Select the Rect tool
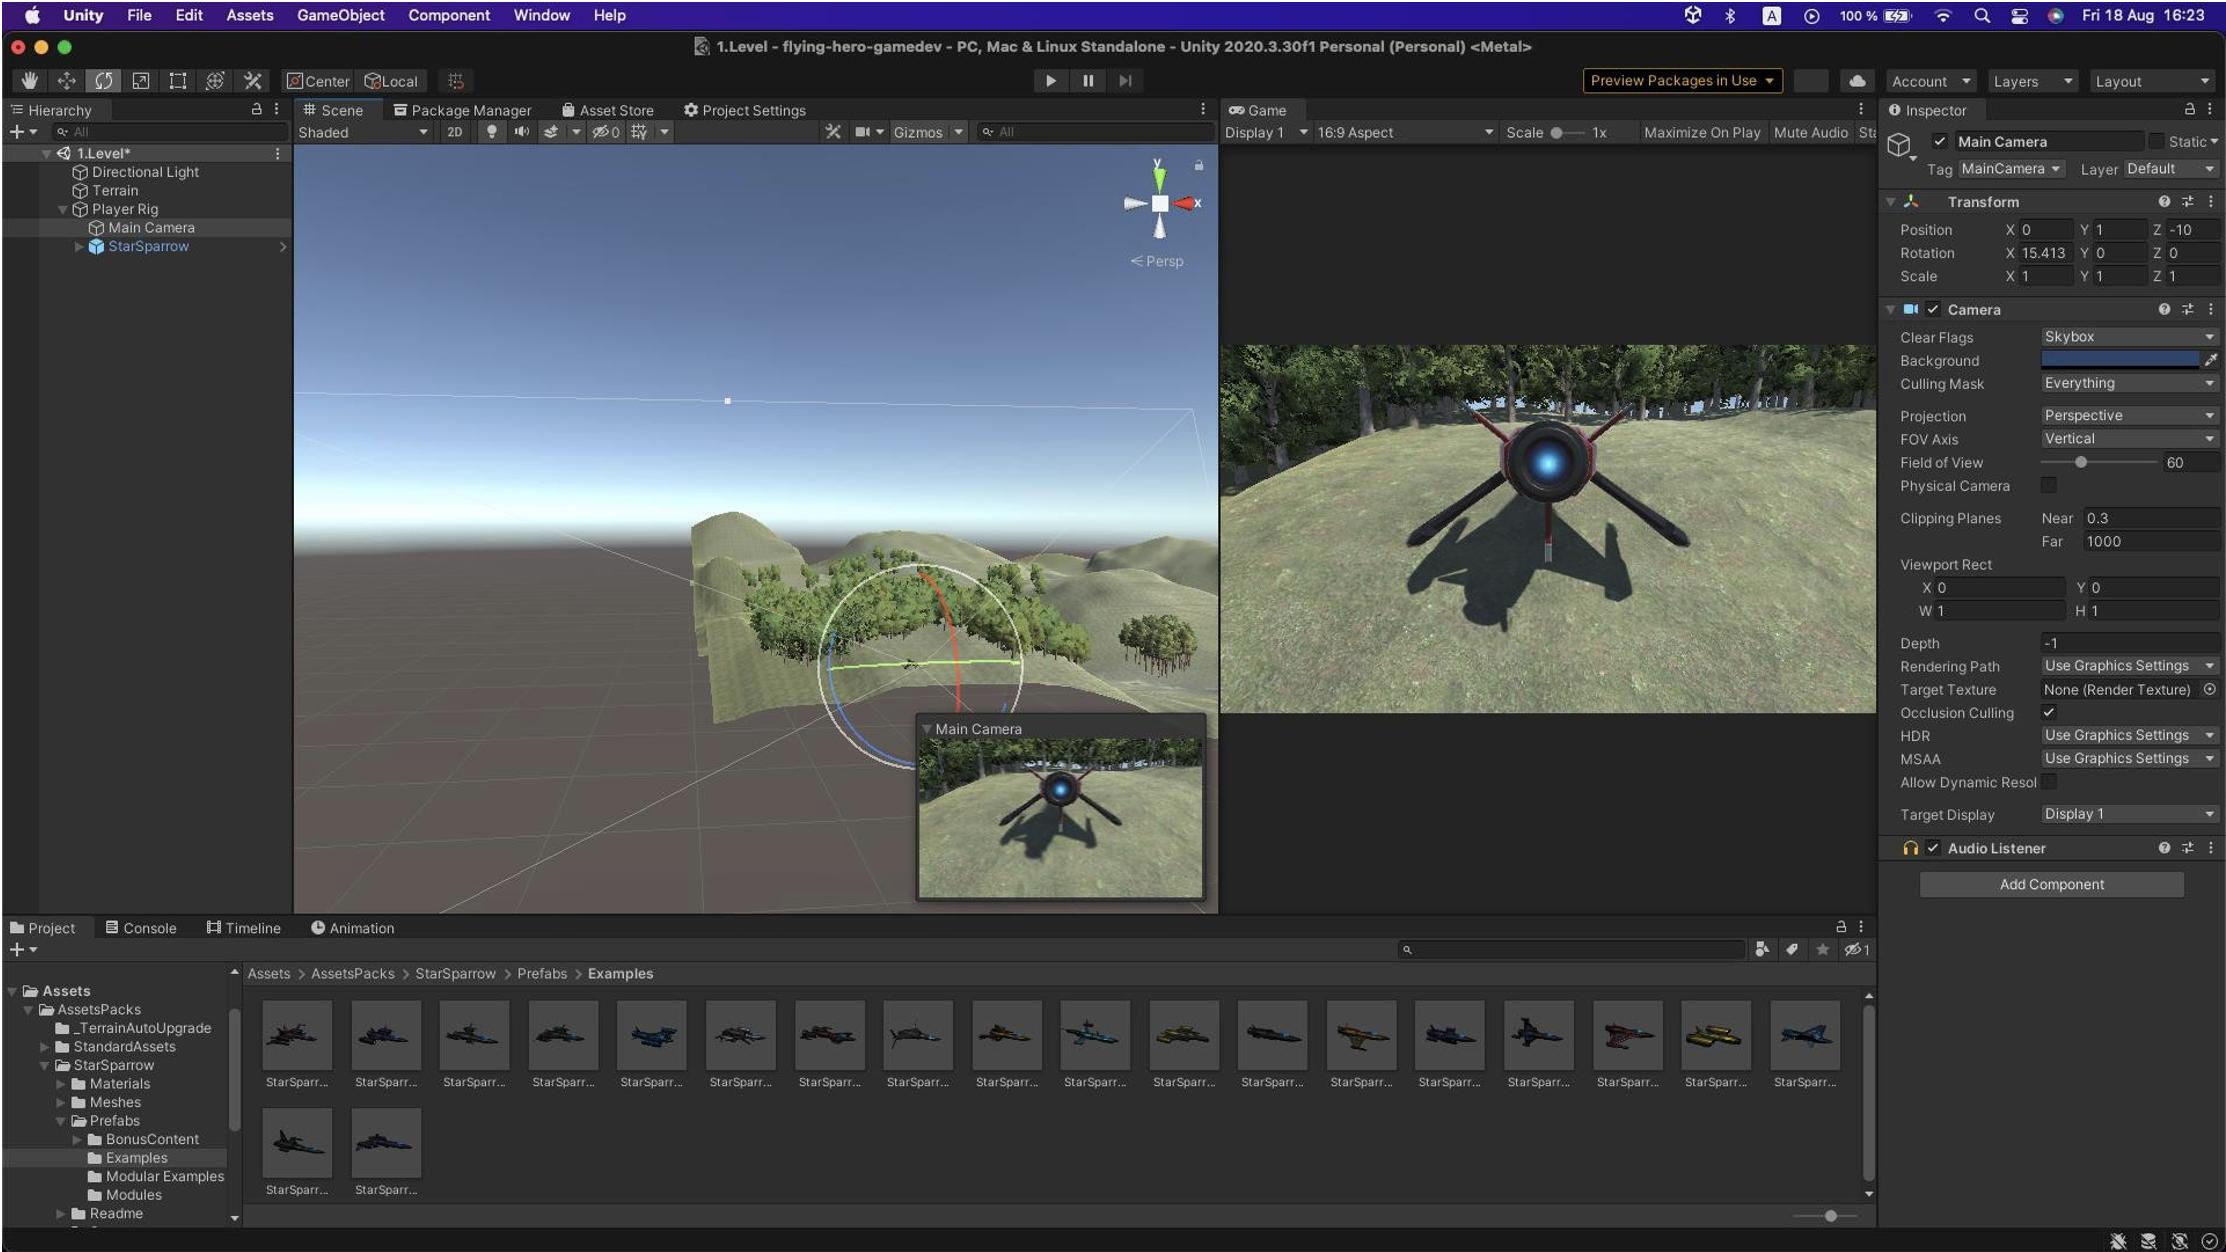The image size is (2226, 1252). click(177, 81)
